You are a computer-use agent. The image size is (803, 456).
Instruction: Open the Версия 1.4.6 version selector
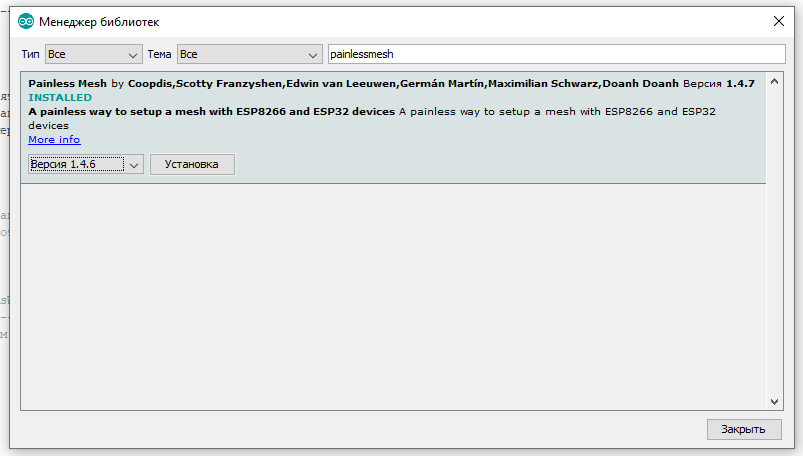pos(86,164)
